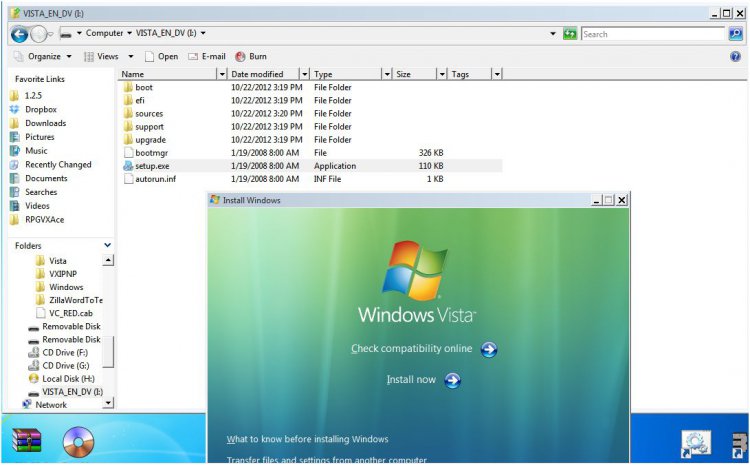Image resolution: width=750 pixels, height=465 pixels.
Task: Click the Forward navigation arrow
Action: (x=39, y=34)
